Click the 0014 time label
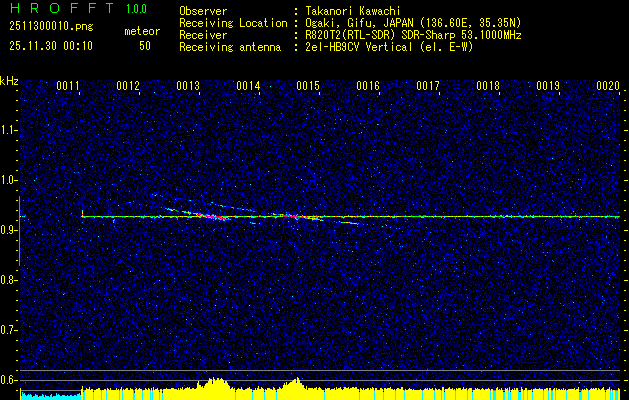The image size is (629, 400). (248, 87)
